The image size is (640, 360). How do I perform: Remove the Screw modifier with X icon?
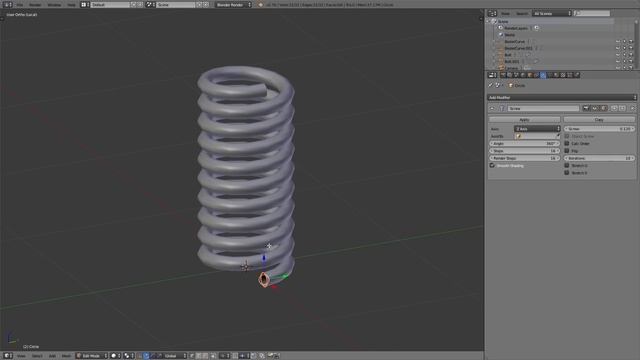coord(632,108)
